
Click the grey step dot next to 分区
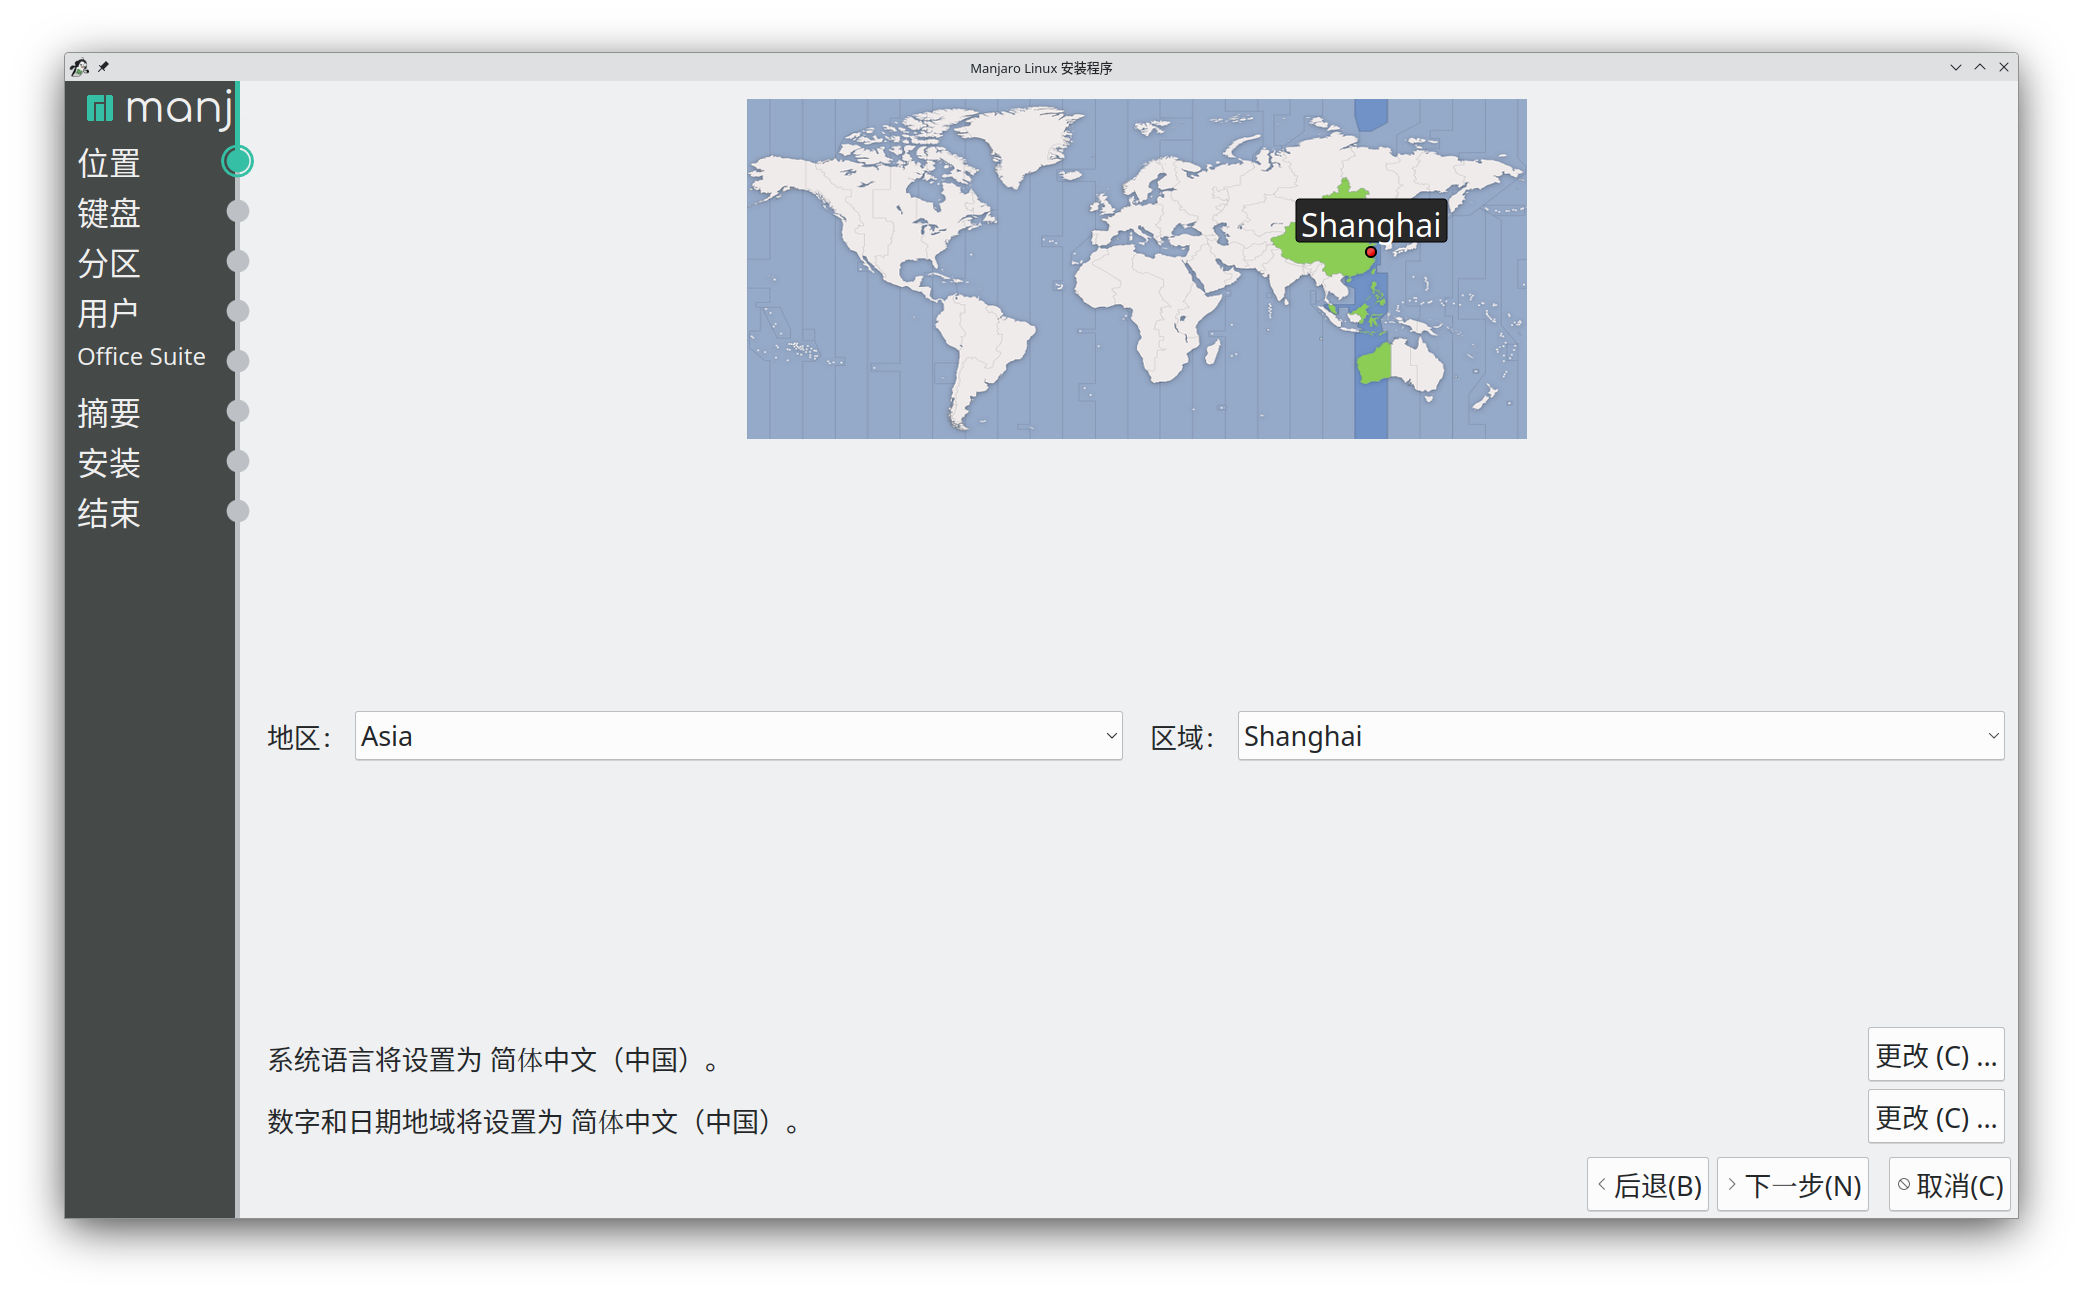(x=237, y=261)
